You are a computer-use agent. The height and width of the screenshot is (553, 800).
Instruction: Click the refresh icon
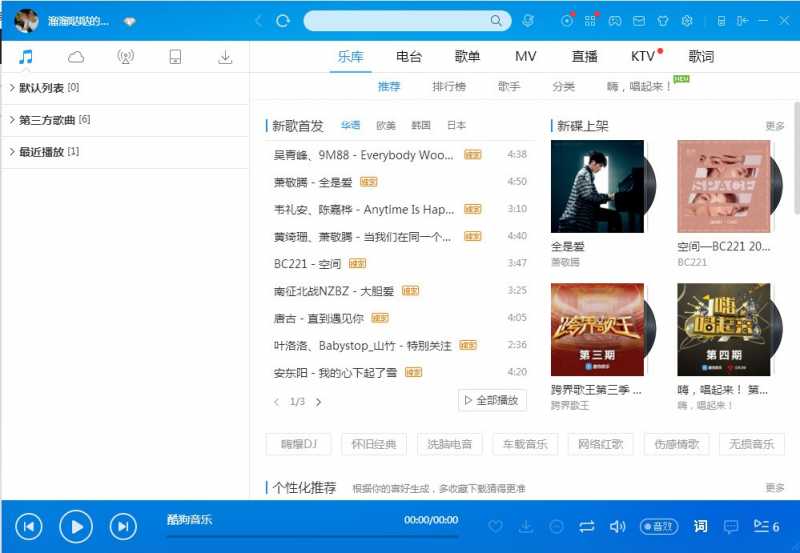pos(283,21)
